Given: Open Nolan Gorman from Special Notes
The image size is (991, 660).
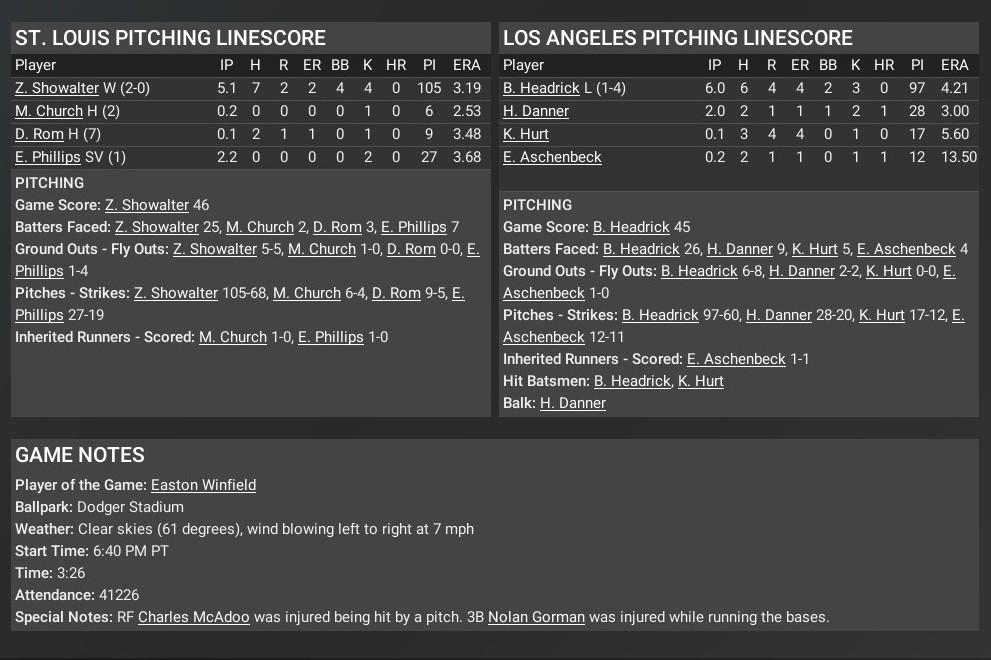Looking at the screenshot, I should [x=536, y=617].
